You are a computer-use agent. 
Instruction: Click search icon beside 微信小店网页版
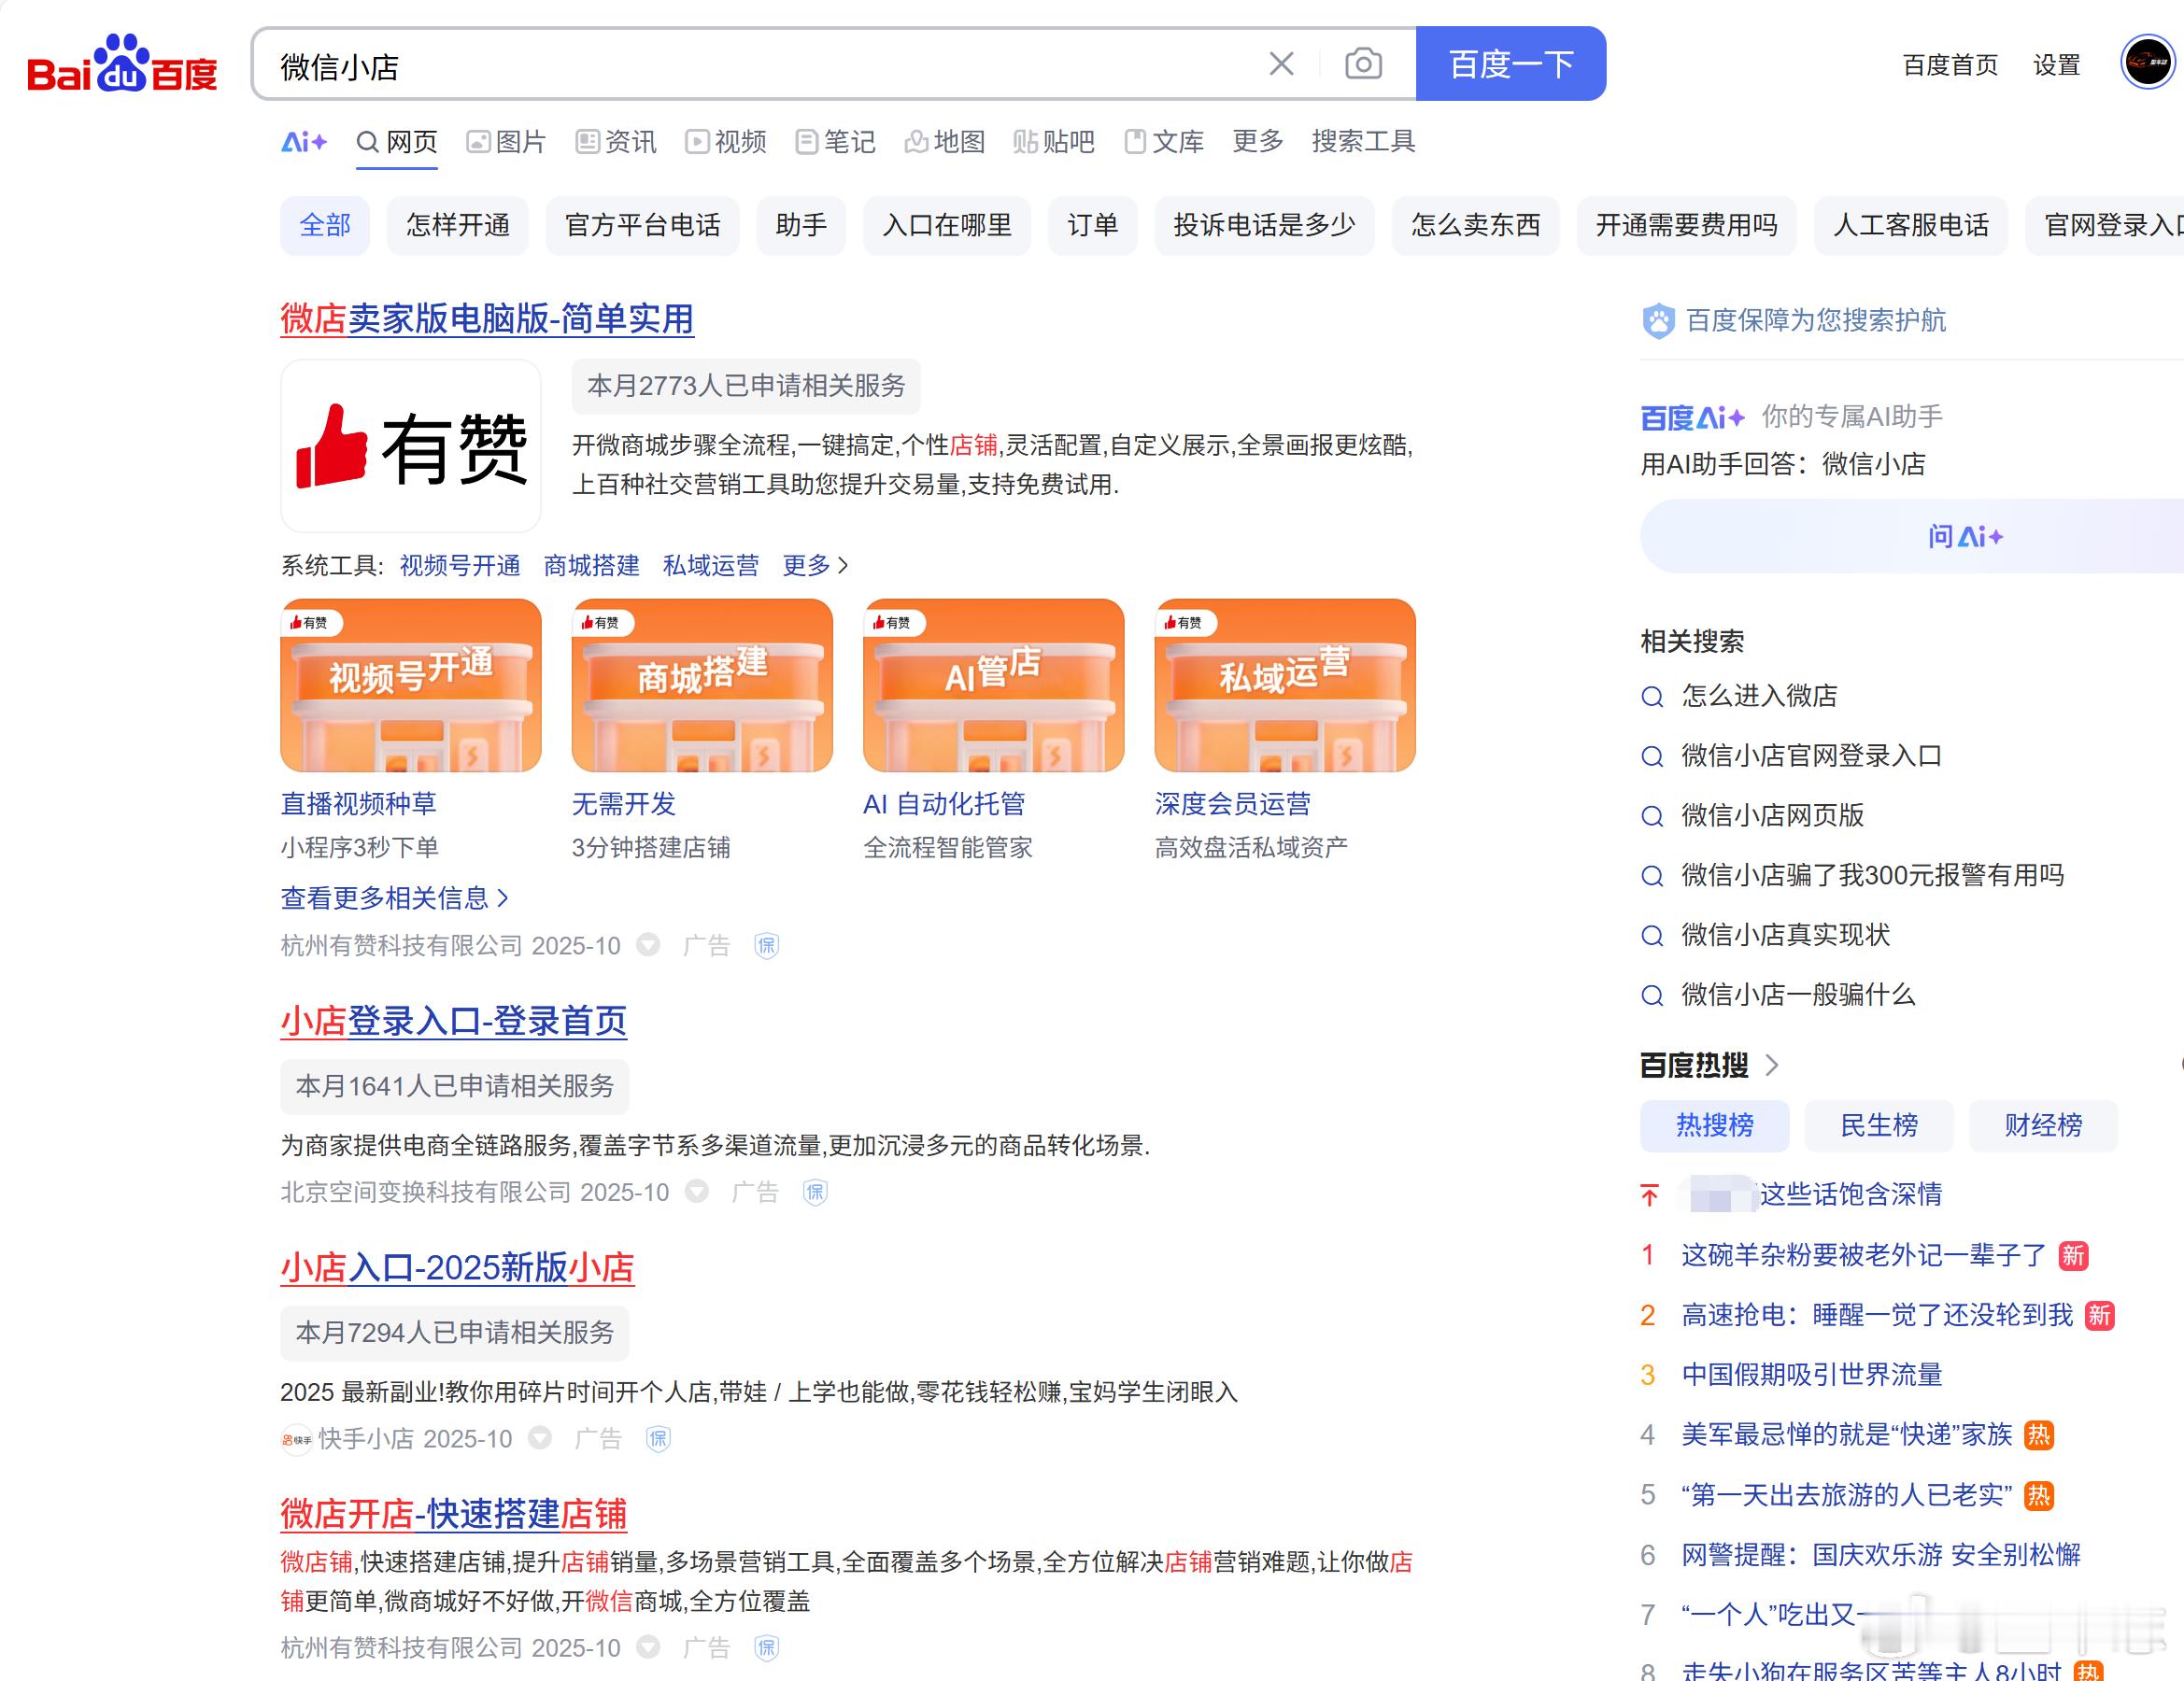click(x=1652, y=816)
